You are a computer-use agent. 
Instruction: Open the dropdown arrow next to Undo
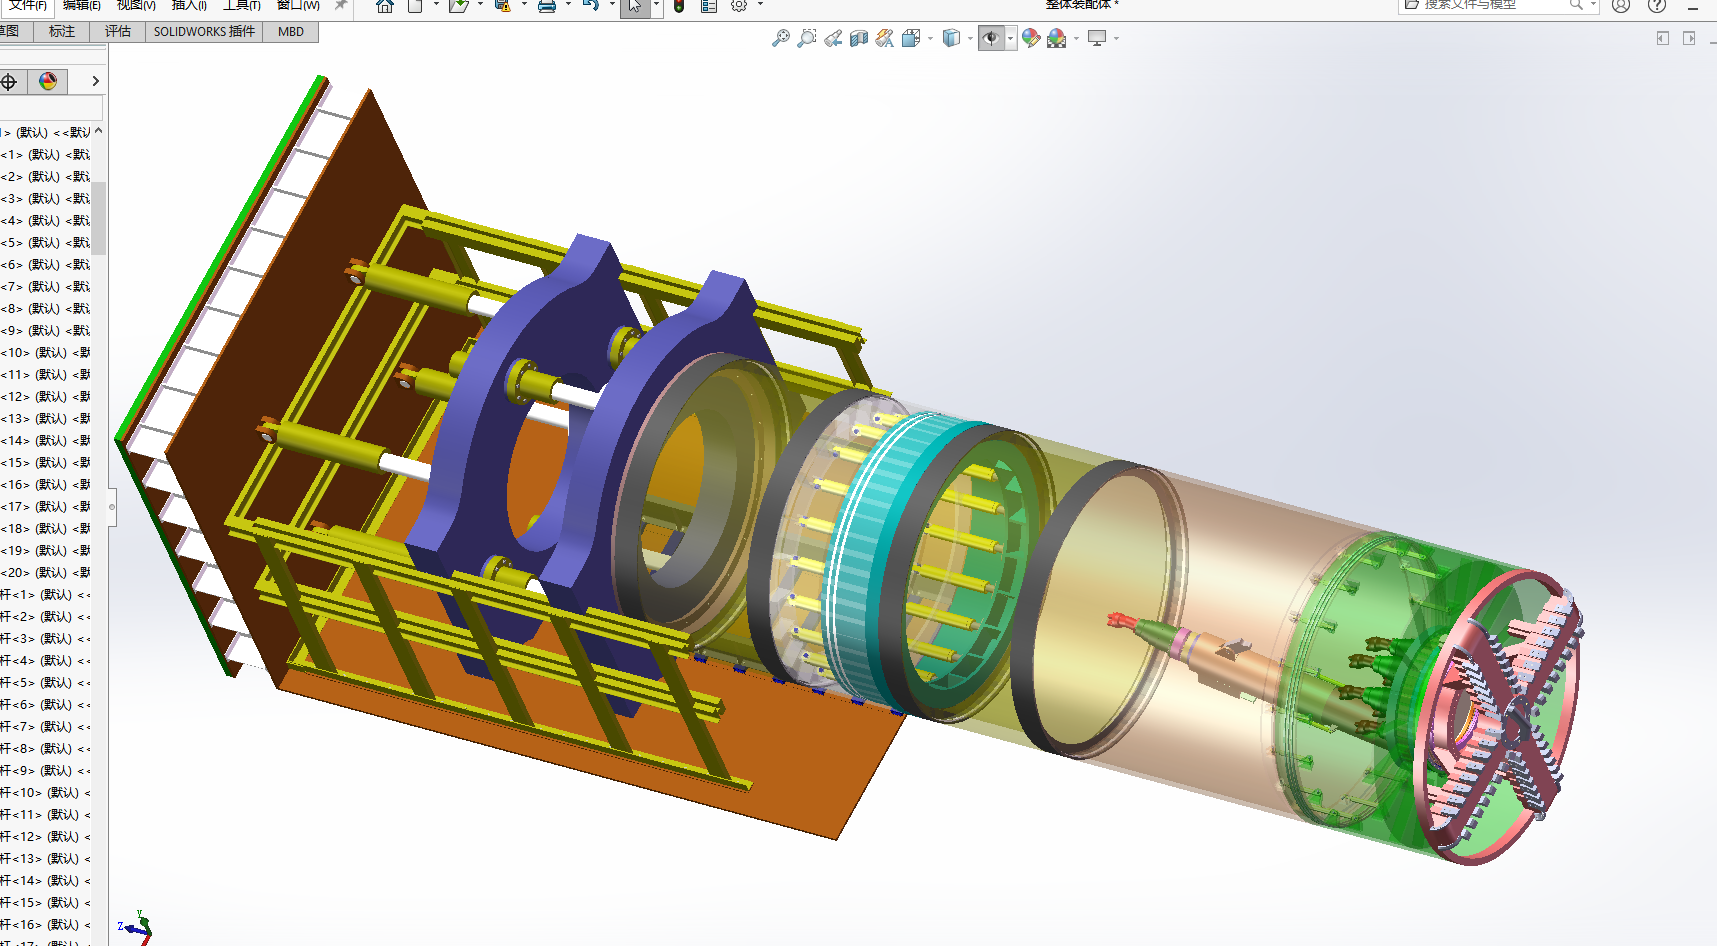pos(612,5)
